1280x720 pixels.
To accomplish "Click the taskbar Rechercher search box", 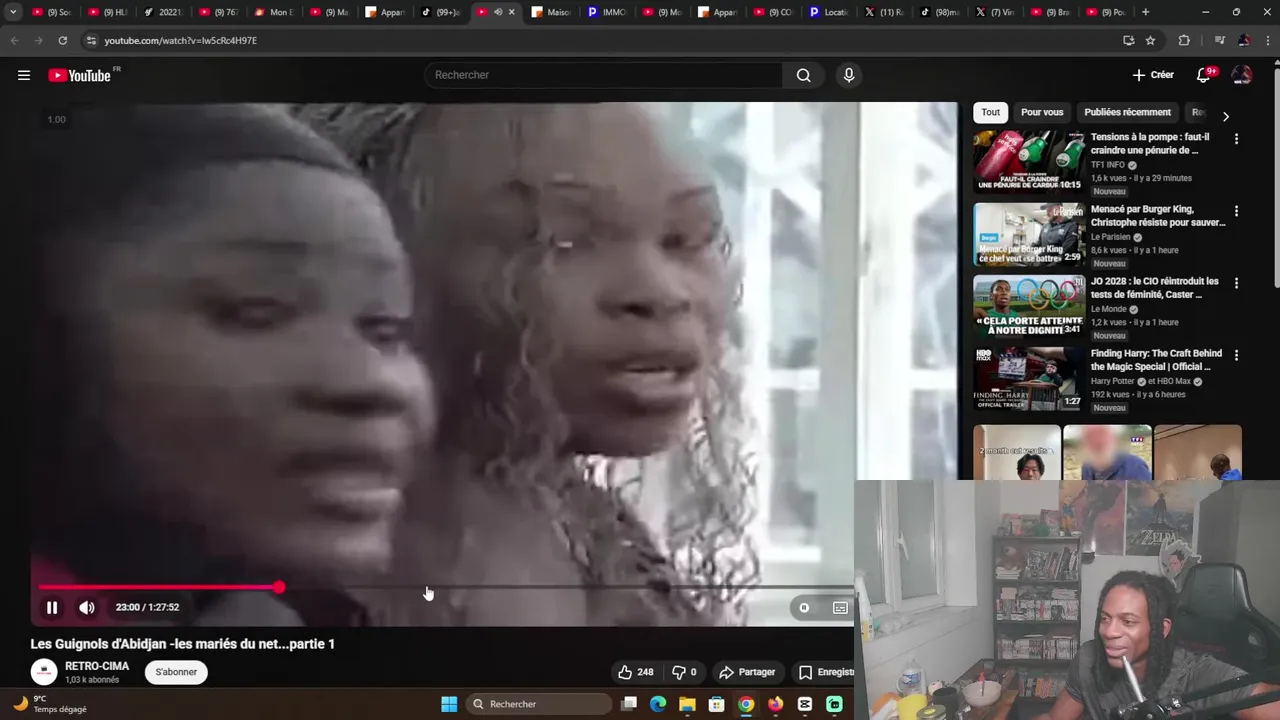I will 540,704.
